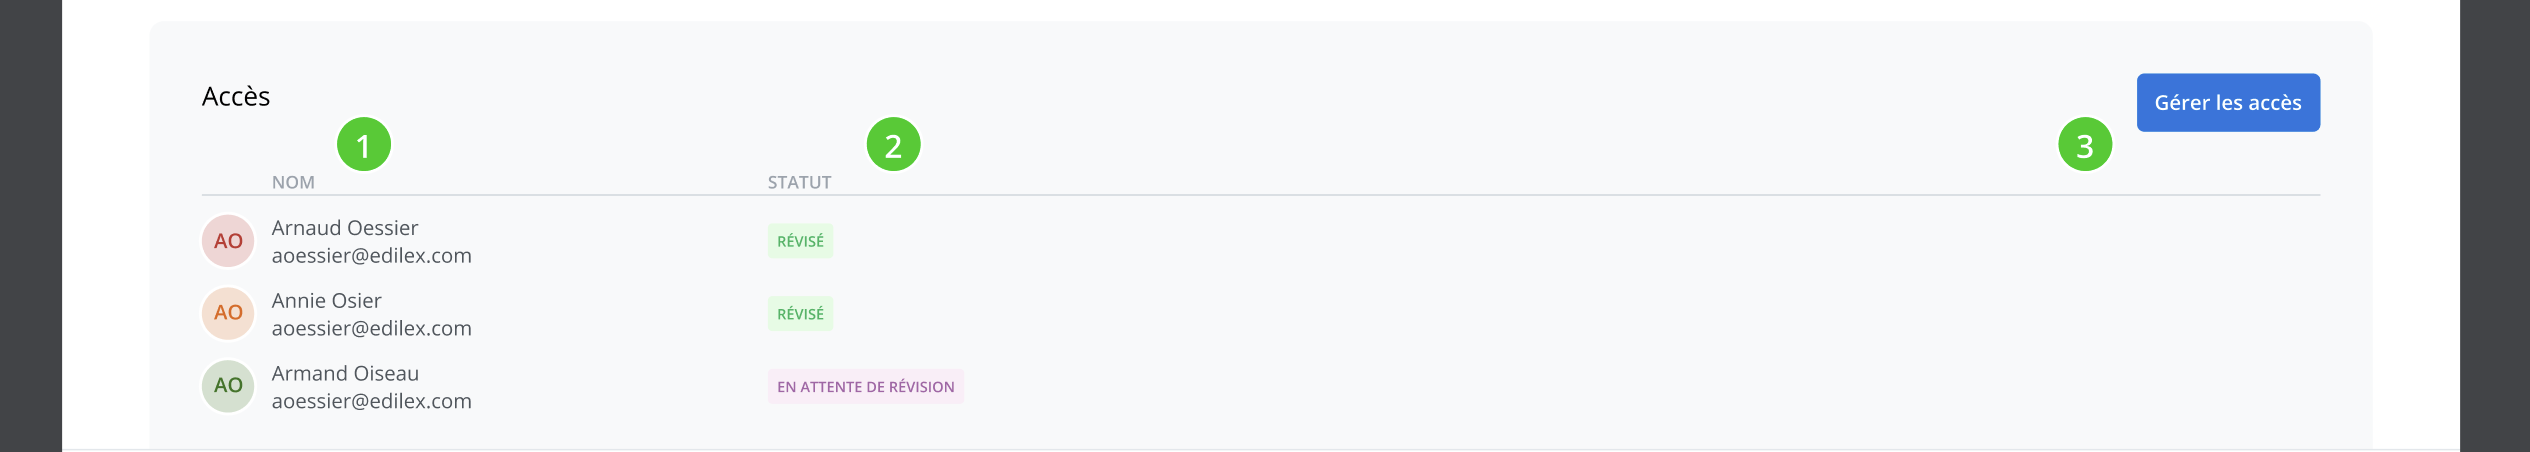
Task: Click the Accès section heading
Action: 236,97
